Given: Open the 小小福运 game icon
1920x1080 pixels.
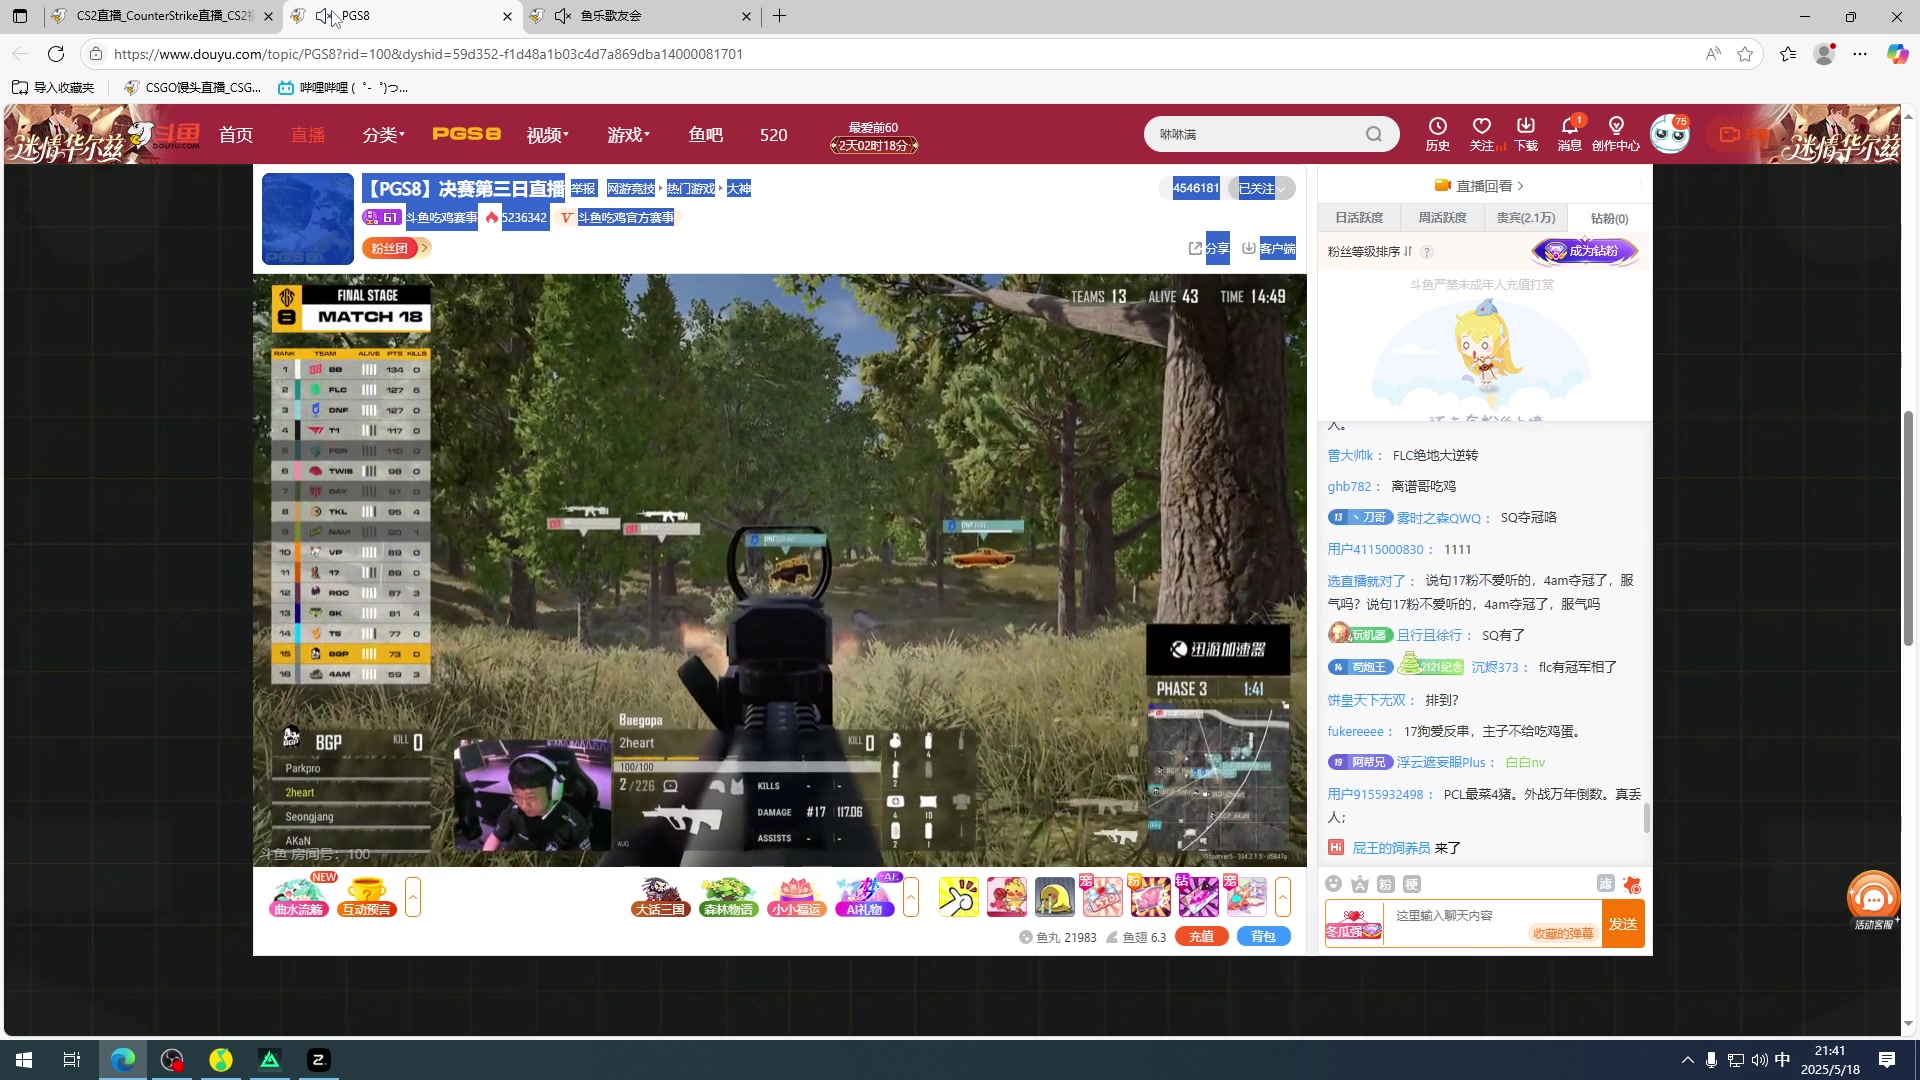Looking at the screenshot, I should pos(796,896).
